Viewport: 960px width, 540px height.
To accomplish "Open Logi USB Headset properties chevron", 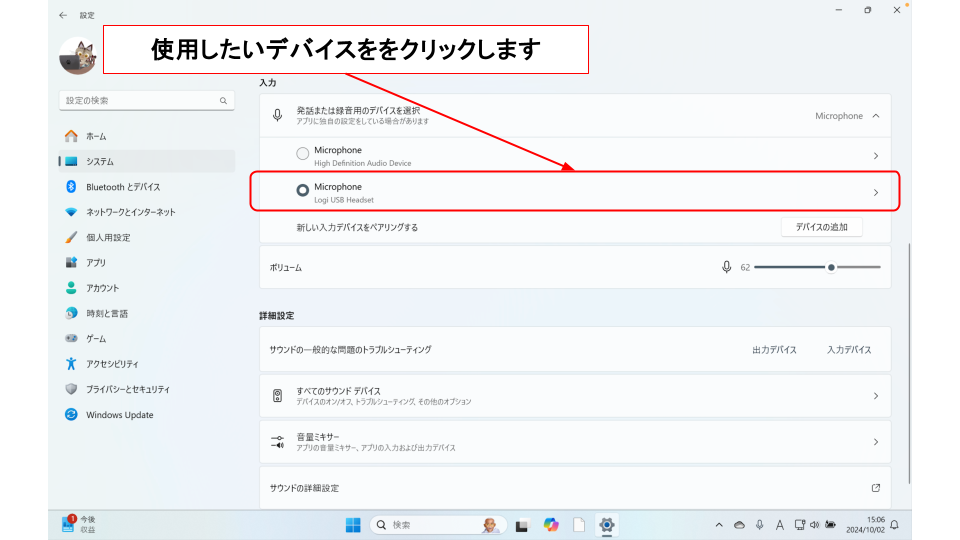I will (x=876, y=192).
